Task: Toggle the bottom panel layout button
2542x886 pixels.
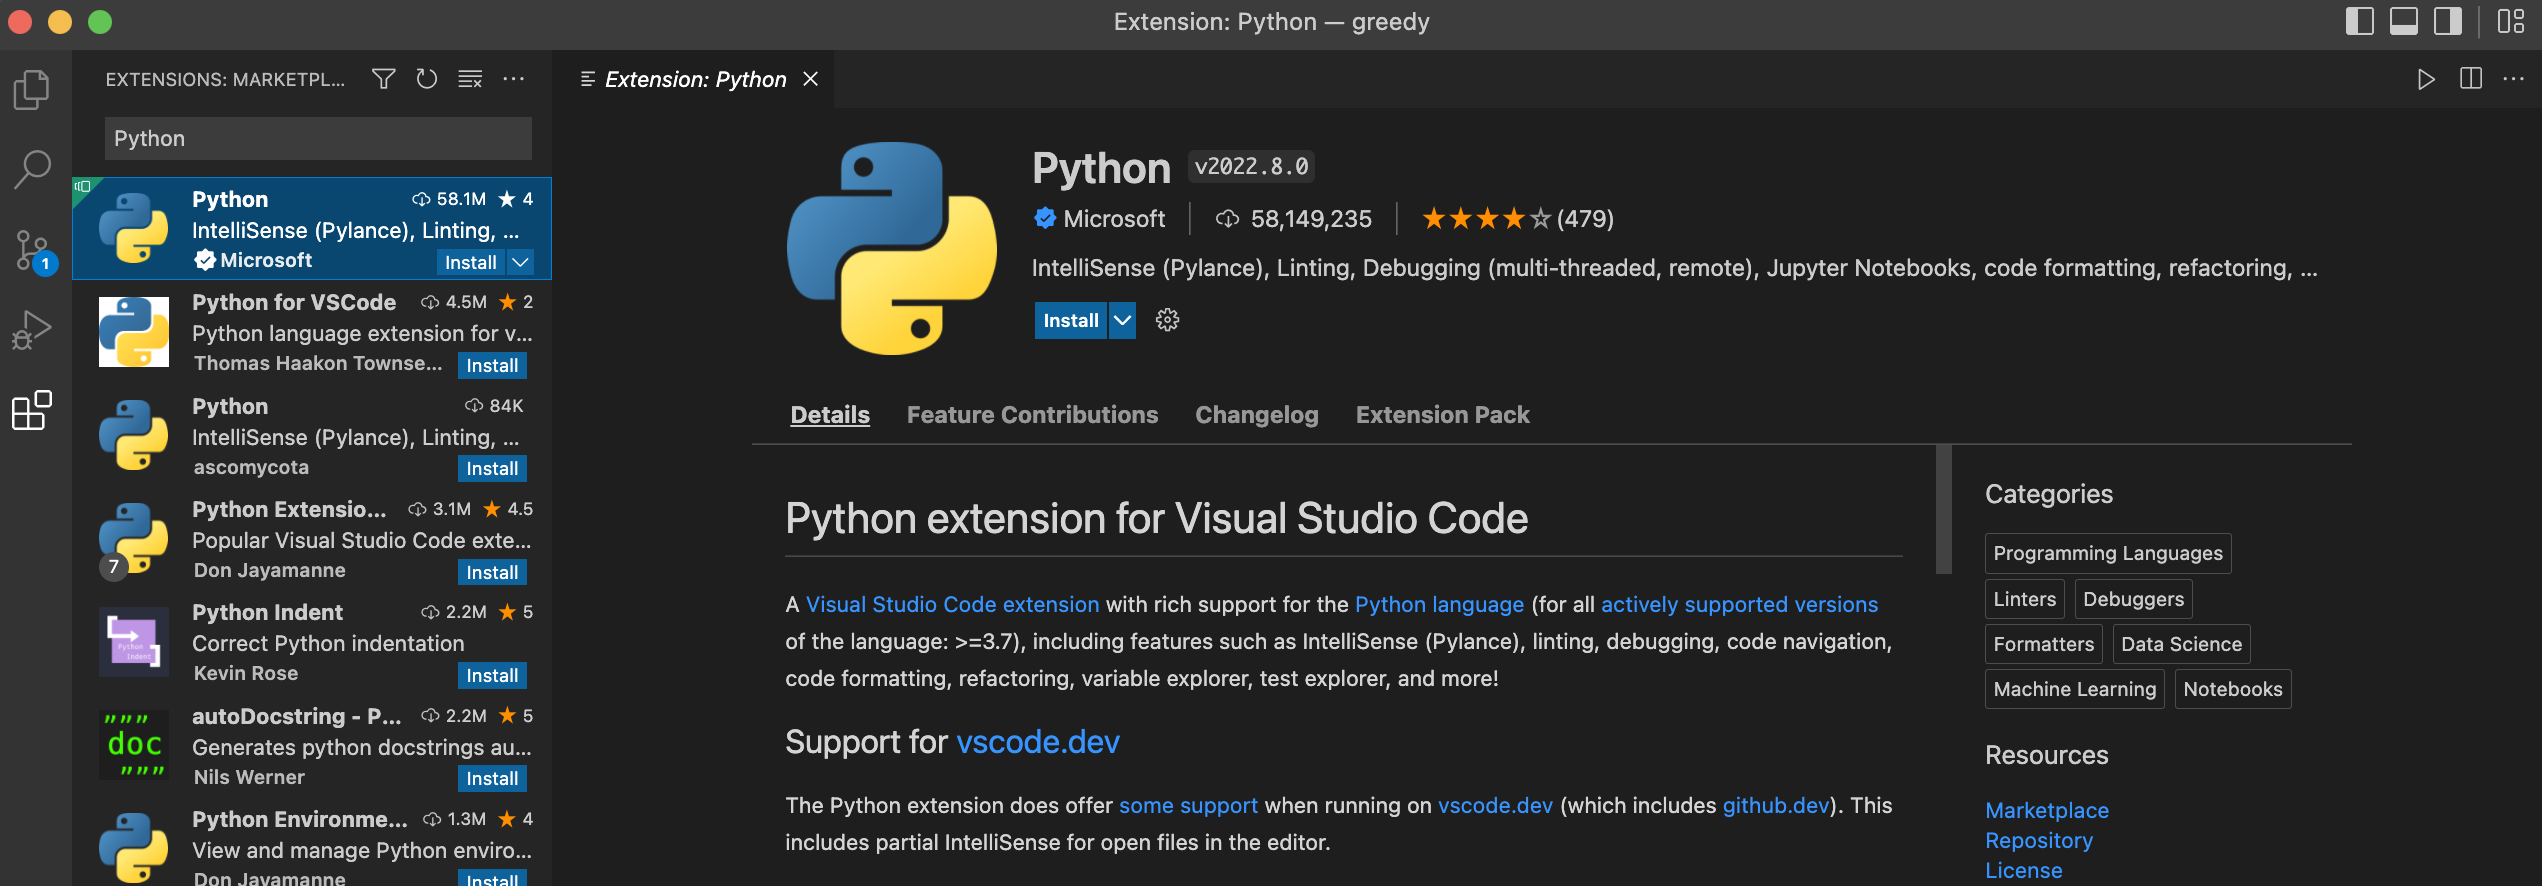Action: [2403, 21]
